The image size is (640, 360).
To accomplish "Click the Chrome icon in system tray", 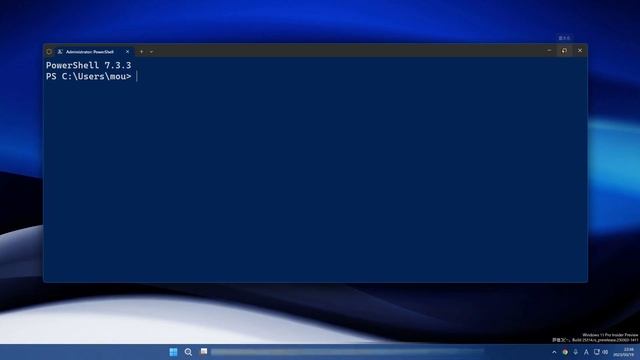I will point(565,352).
